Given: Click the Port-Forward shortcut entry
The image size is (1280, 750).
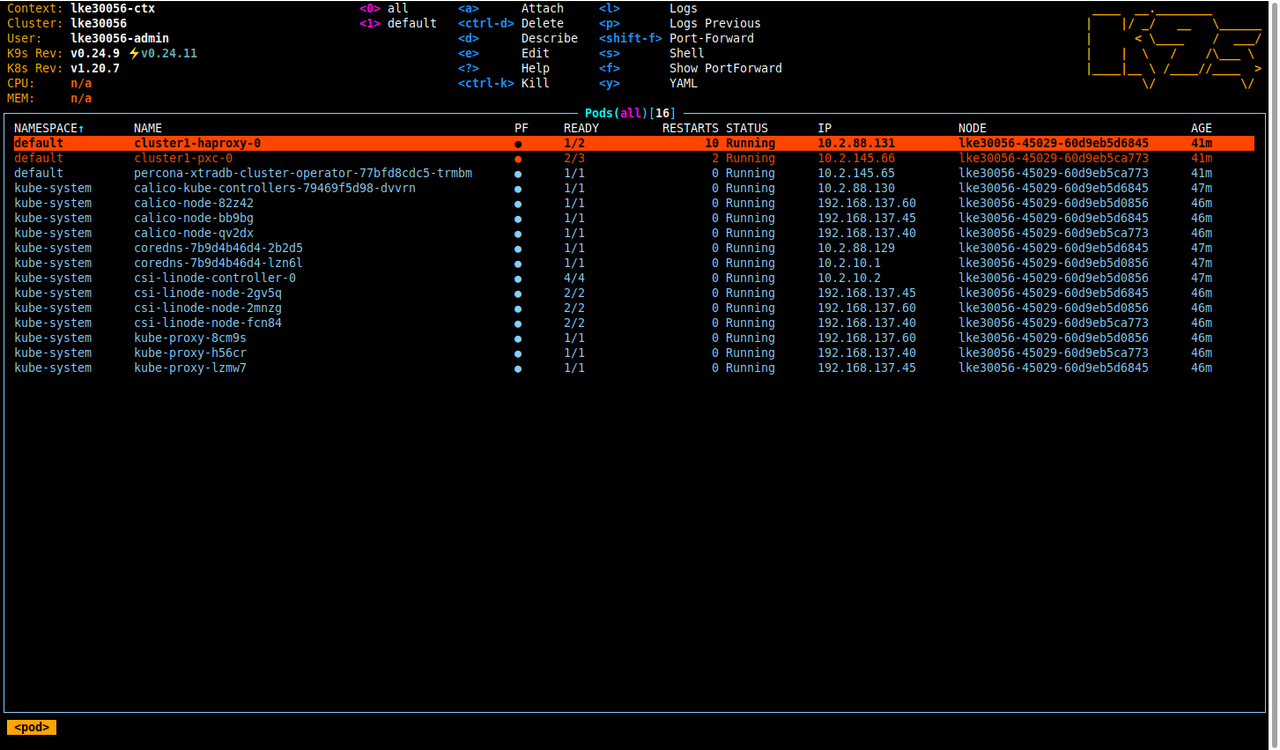Looking at the screenshot, I should [677, 38].
